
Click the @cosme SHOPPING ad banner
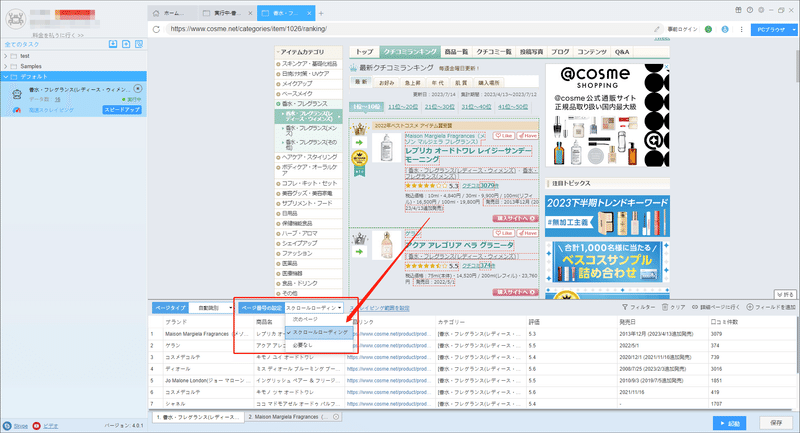[x=607, y=115]
